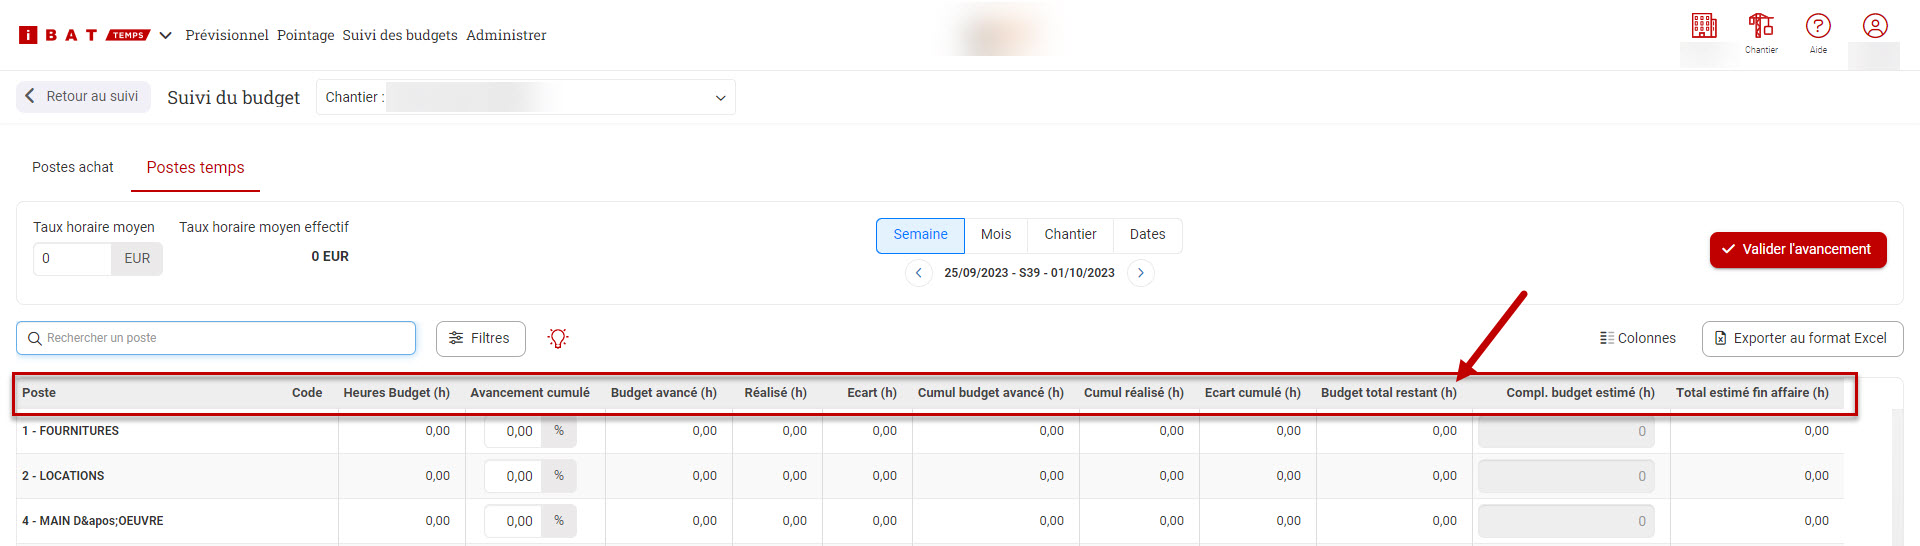Click Compl. budget estimé field for LOCATIONS

1566,476
